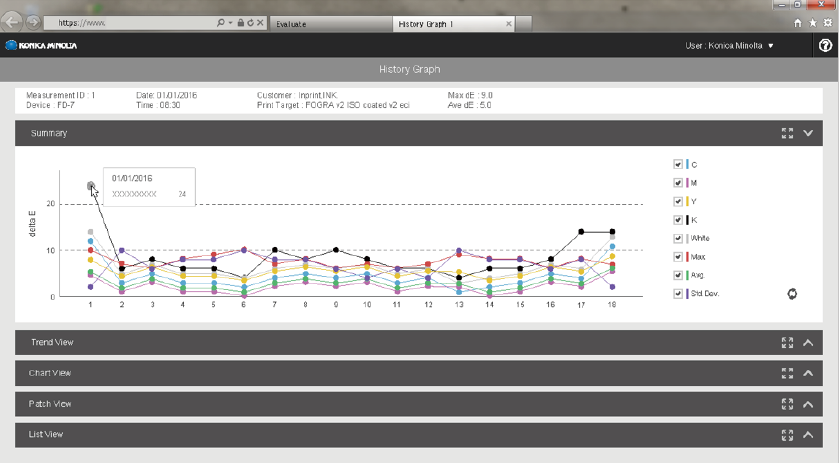This screenshot has height=463, width=839.
Task: Click the refresh icon beside the legend
Action: pos(792,294)
